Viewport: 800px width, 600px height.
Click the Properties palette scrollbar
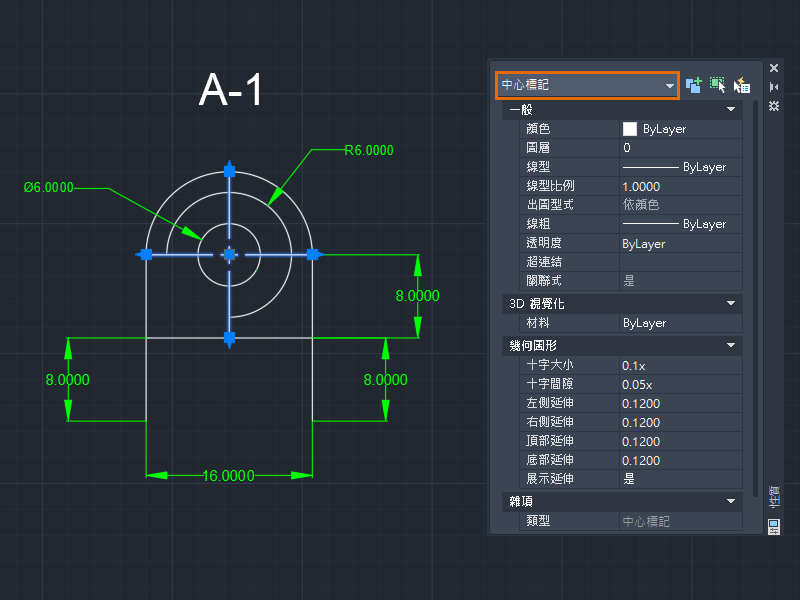[756, 298]
